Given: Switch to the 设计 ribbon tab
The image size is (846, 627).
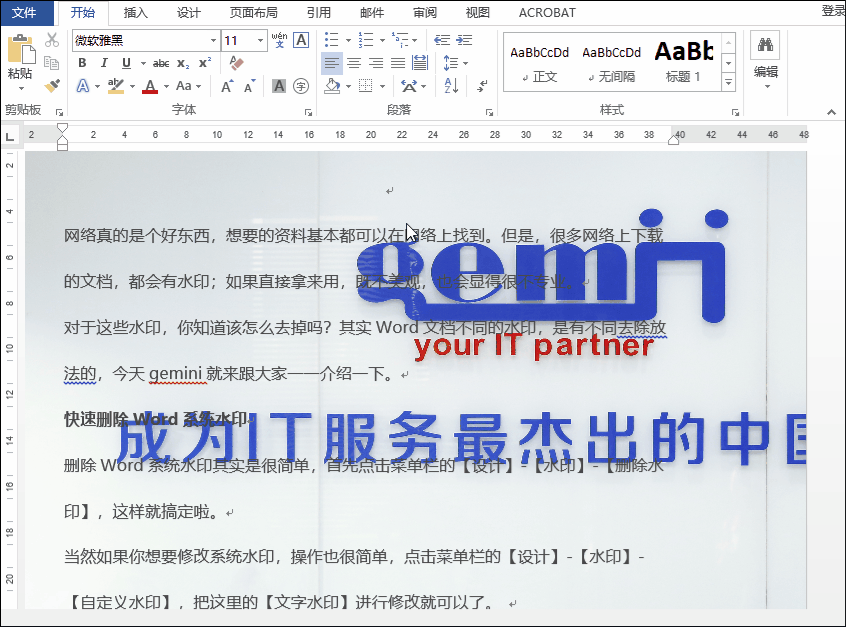Looking at the screenshot, I should [x=188, y=13].
